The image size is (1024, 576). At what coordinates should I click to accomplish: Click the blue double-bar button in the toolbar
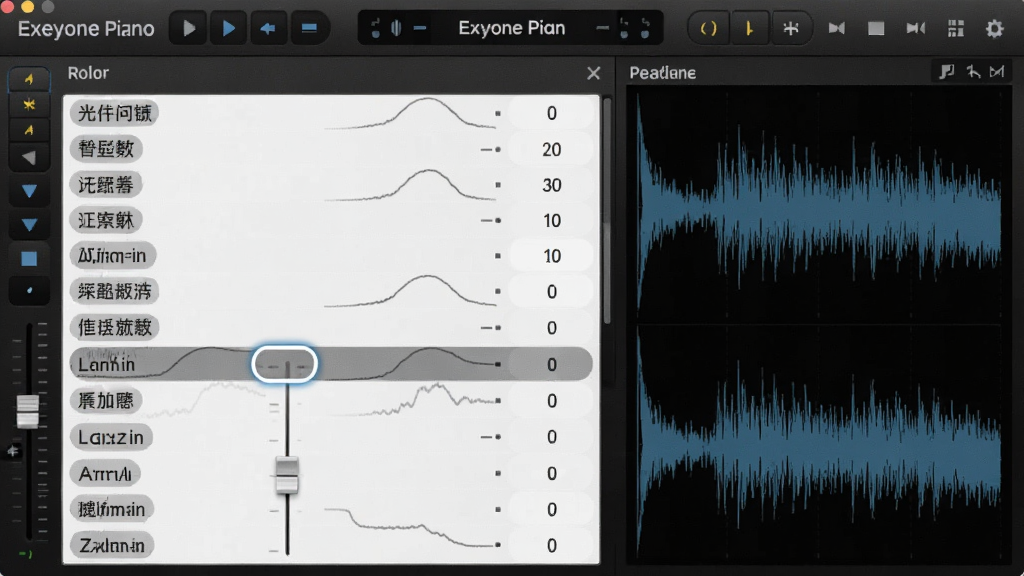coord(309,28)
